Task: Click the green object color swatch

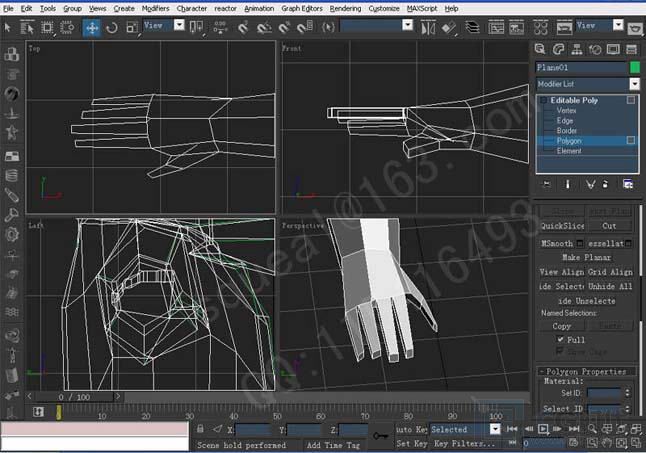Action: pos(635,67)
